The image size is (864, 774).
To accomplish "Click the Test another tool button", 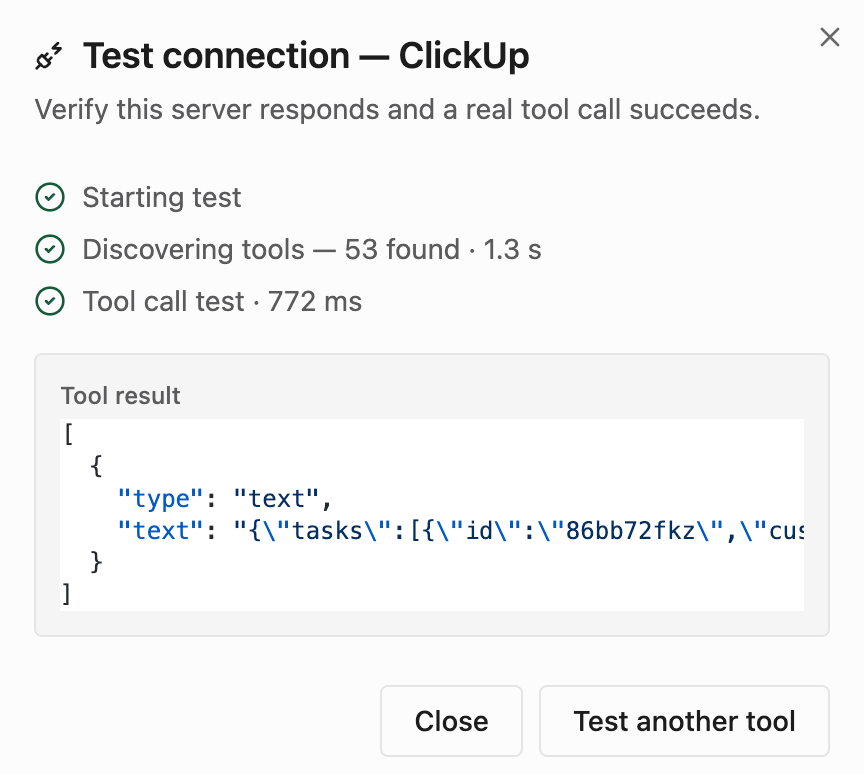I will point(684,721).
